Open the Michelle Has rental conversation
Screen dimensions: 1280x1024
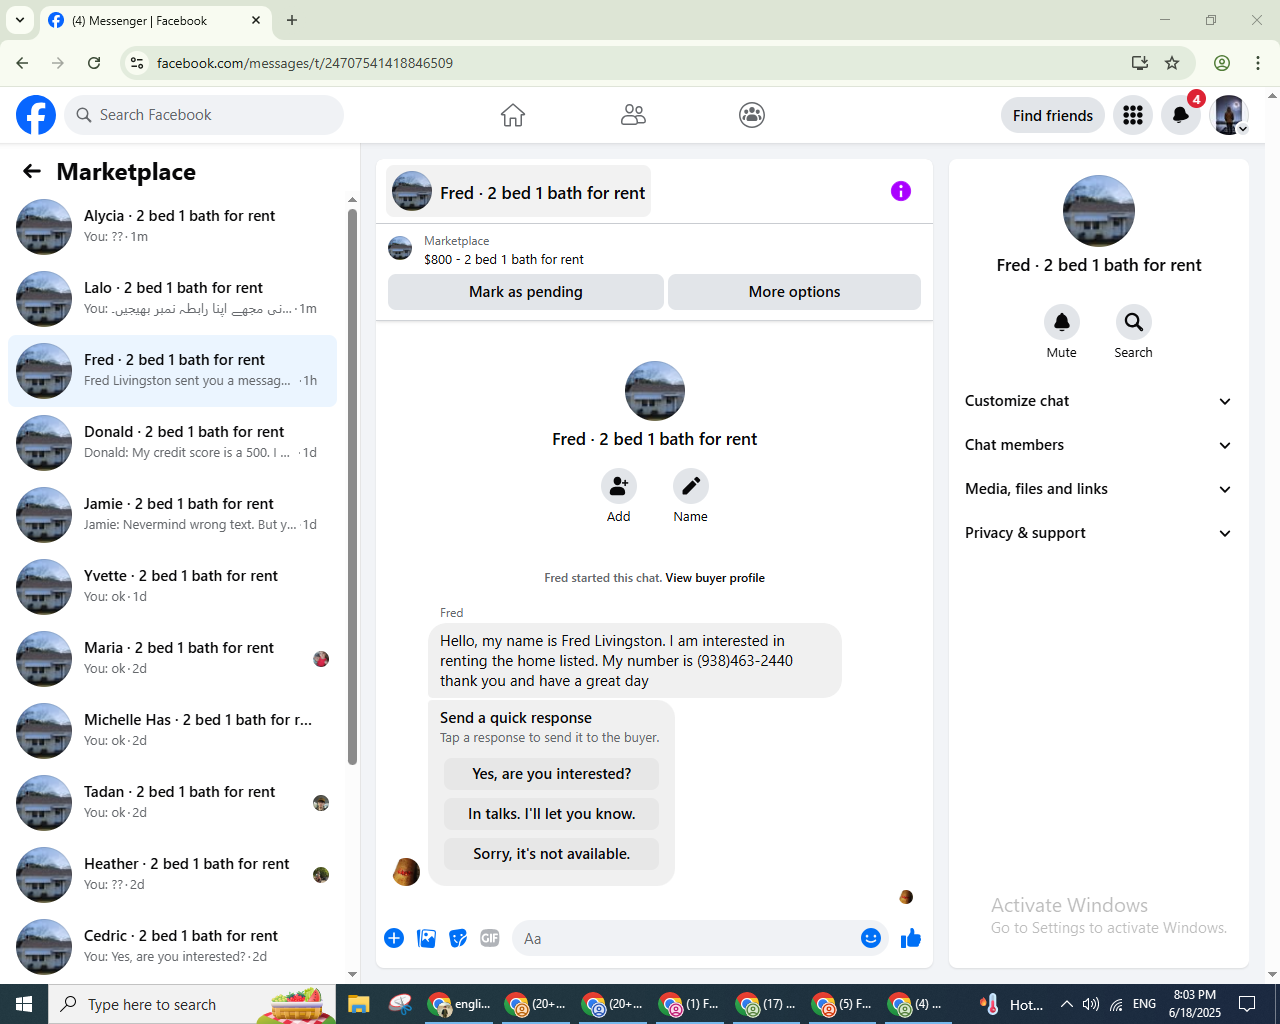(173, 731)
